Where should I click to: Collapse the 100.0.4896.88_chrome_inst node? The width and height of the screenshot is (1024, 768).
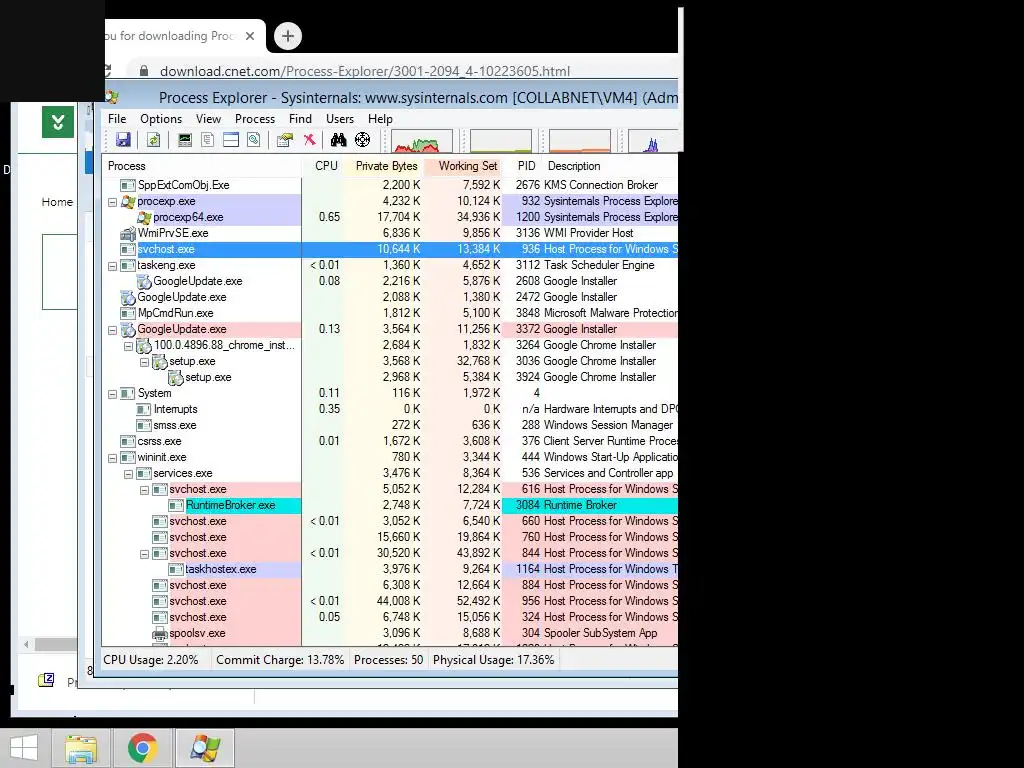click(x=129, y=346)
